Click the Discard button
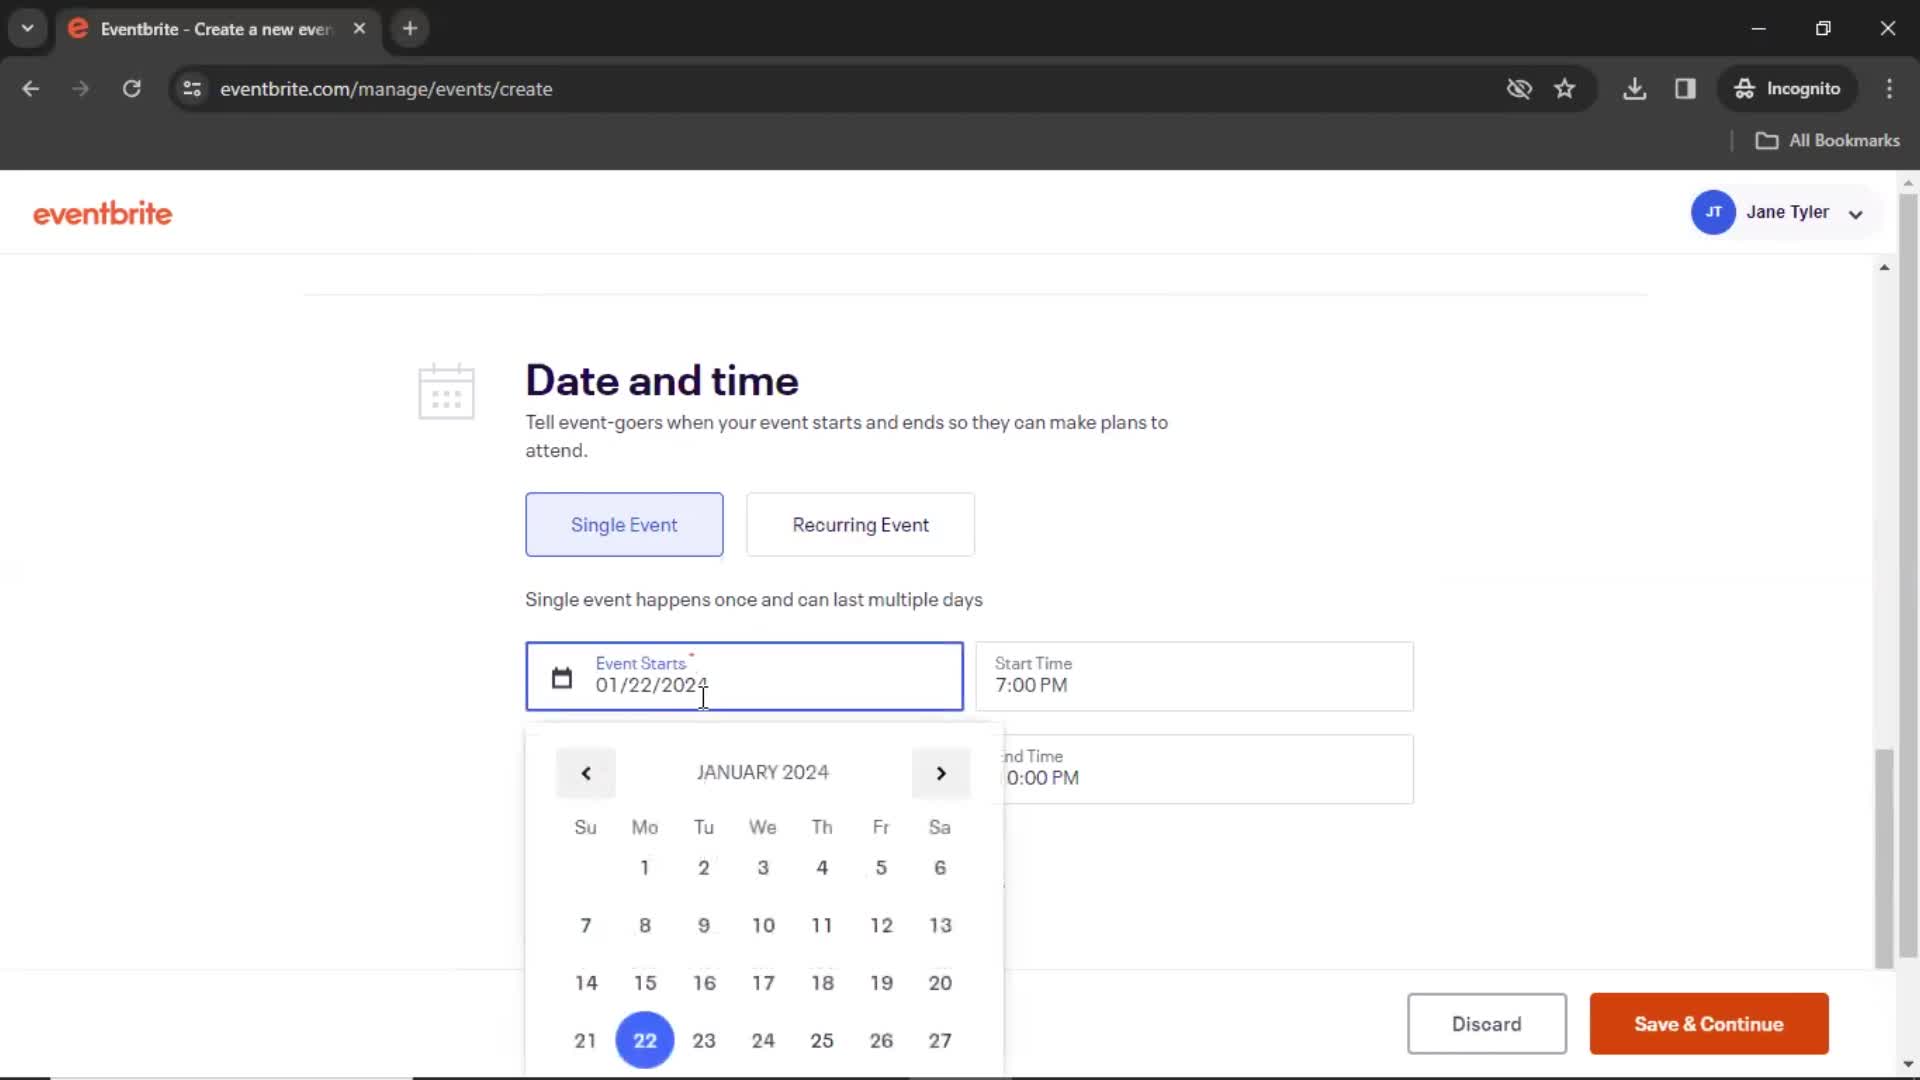1920x1080 pixels. click(1486, 1023)
